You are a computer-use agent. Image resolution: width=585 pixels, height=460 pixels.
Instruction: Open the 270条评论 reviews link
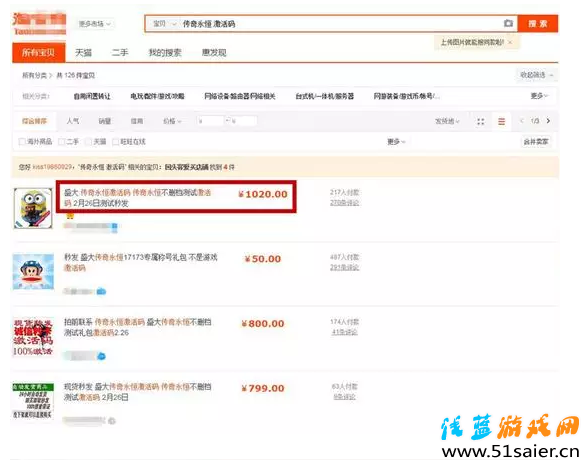click(344, 203)
